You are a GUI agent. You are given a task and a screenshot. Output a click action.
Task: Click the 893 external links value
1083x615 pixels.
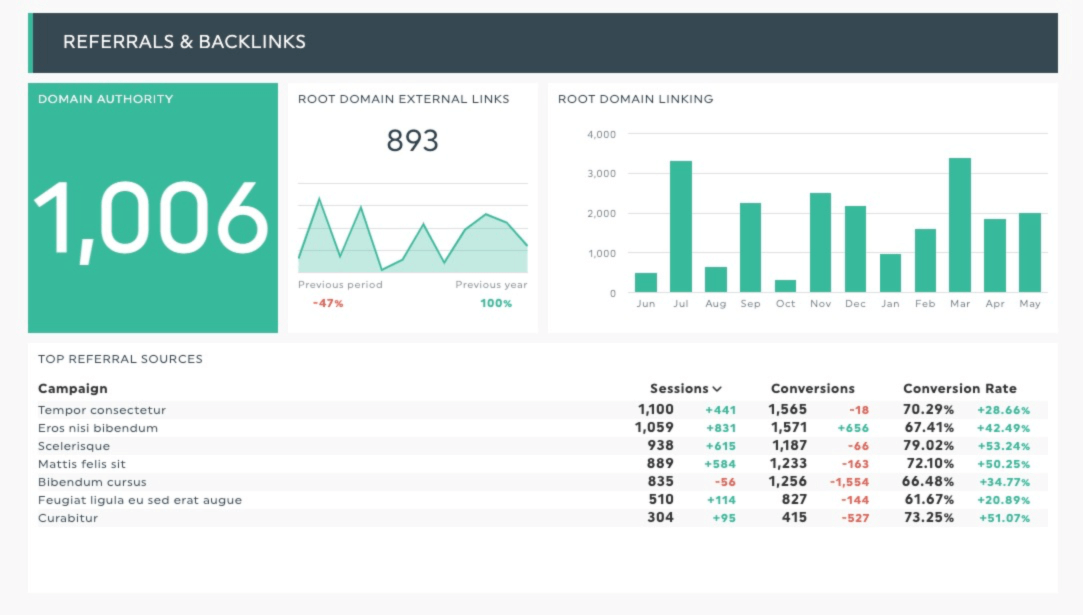click(412, 141)
